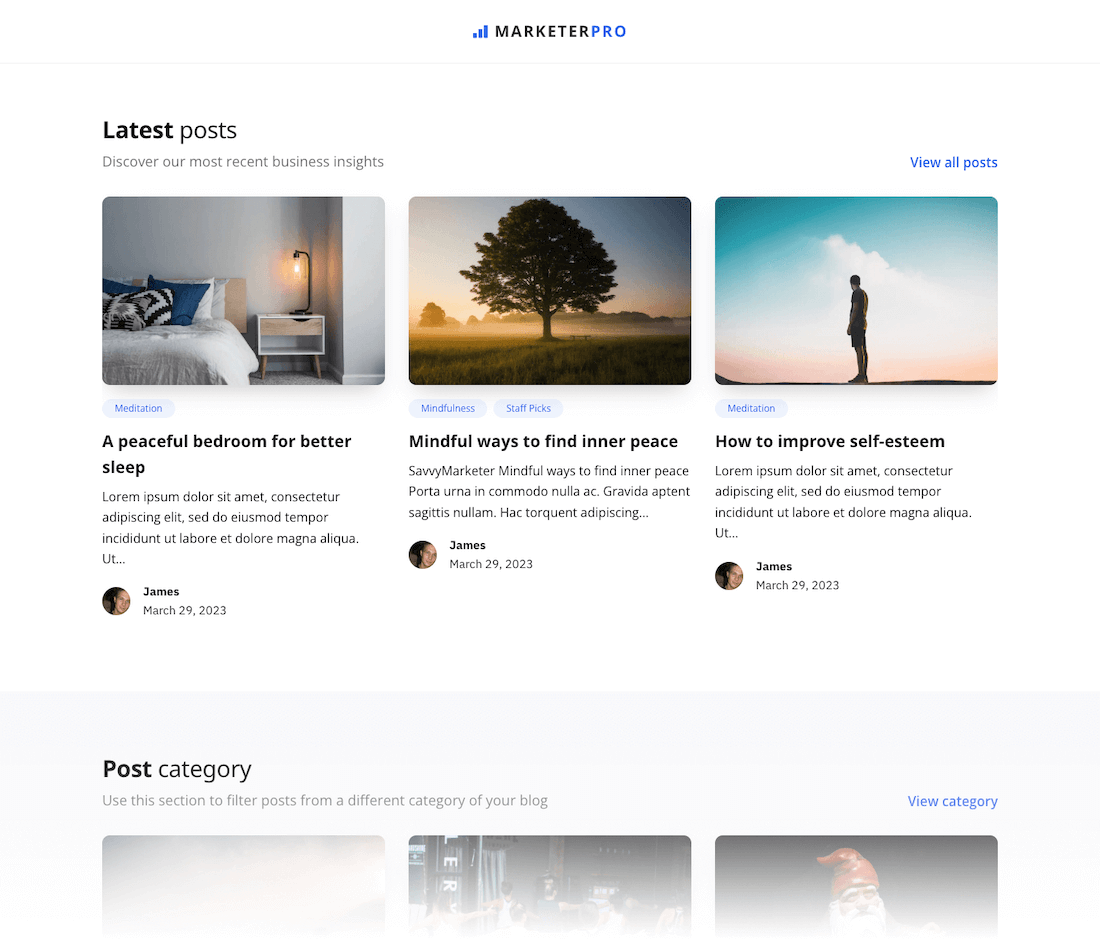Select Meditation tag under self-esteem post image
Viewport: 1100px width, 939px height.
tap(751, 408)
